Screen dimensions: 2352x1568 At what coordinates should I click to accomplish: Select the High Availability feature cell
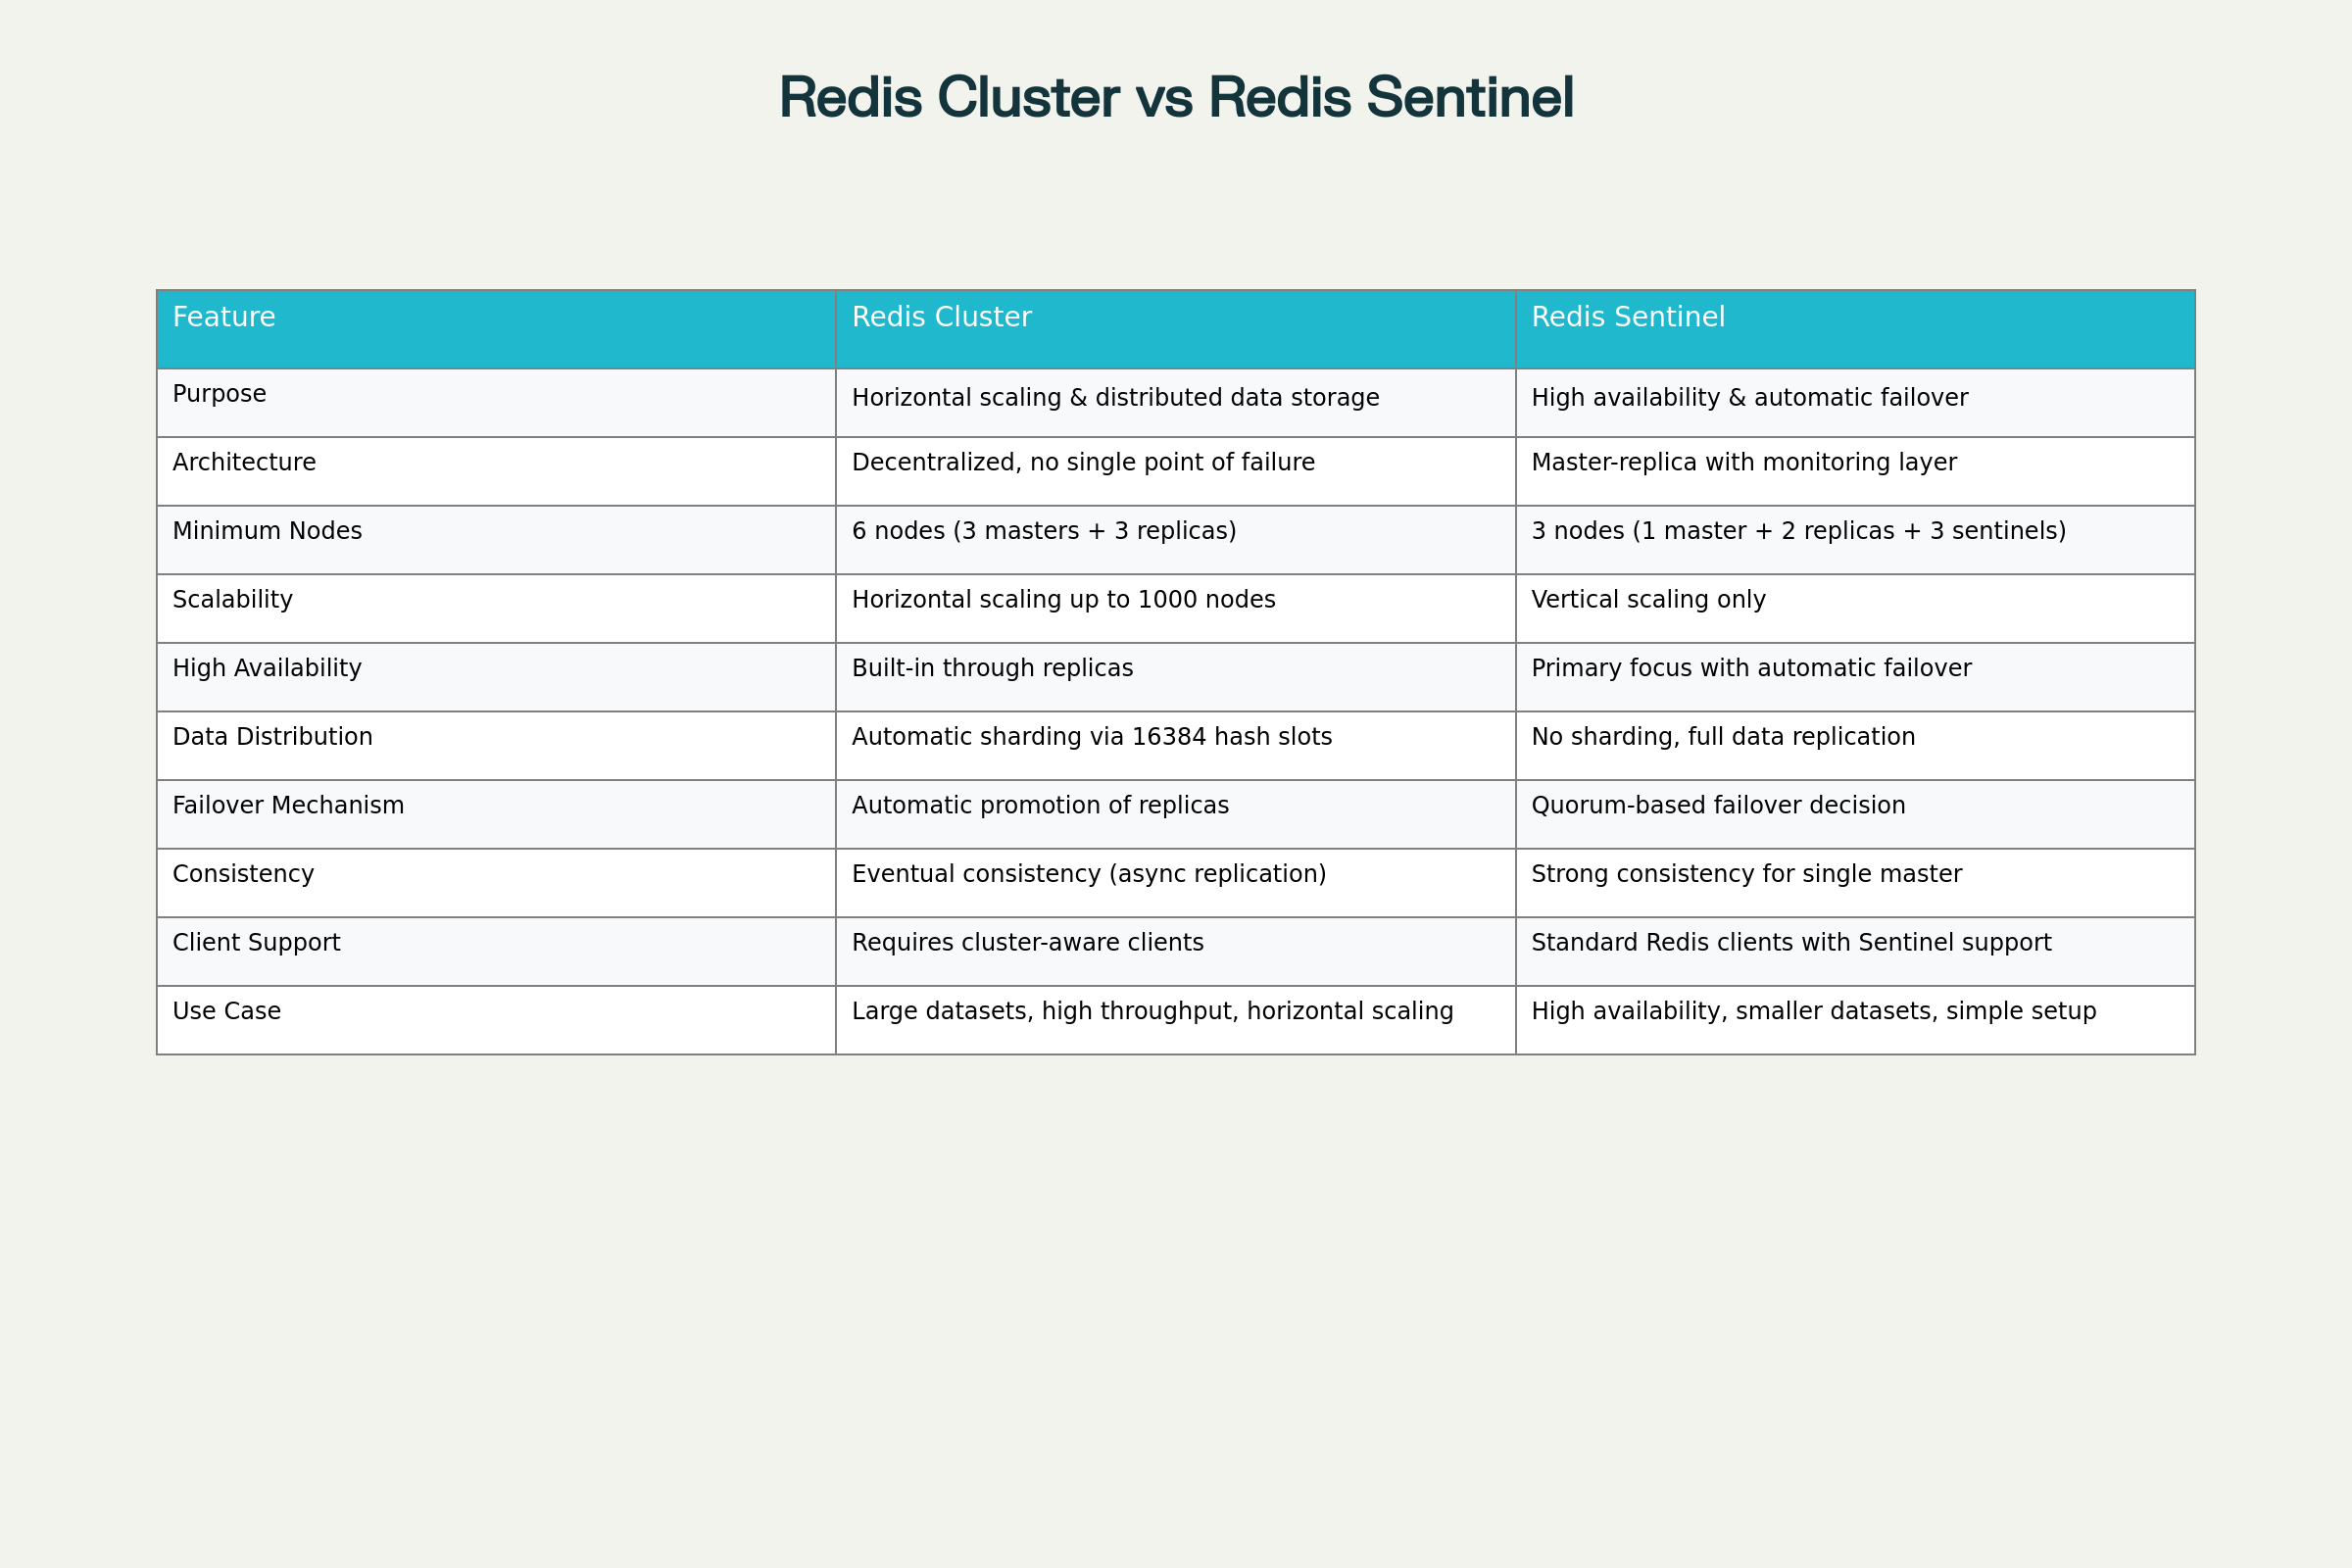point(267,669)
